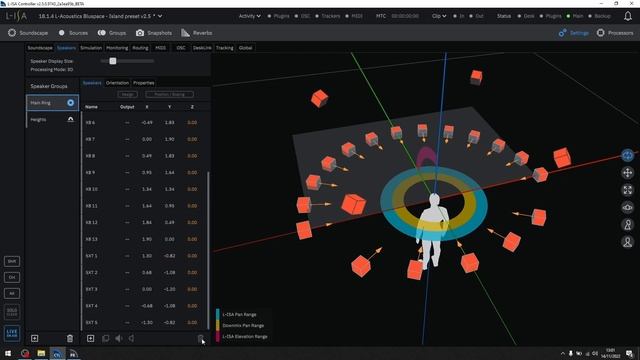This screenshot has height=360, width=640.
Task: Click the Solo Clear button
Action: pyautogui.click(x=12, y=312)
